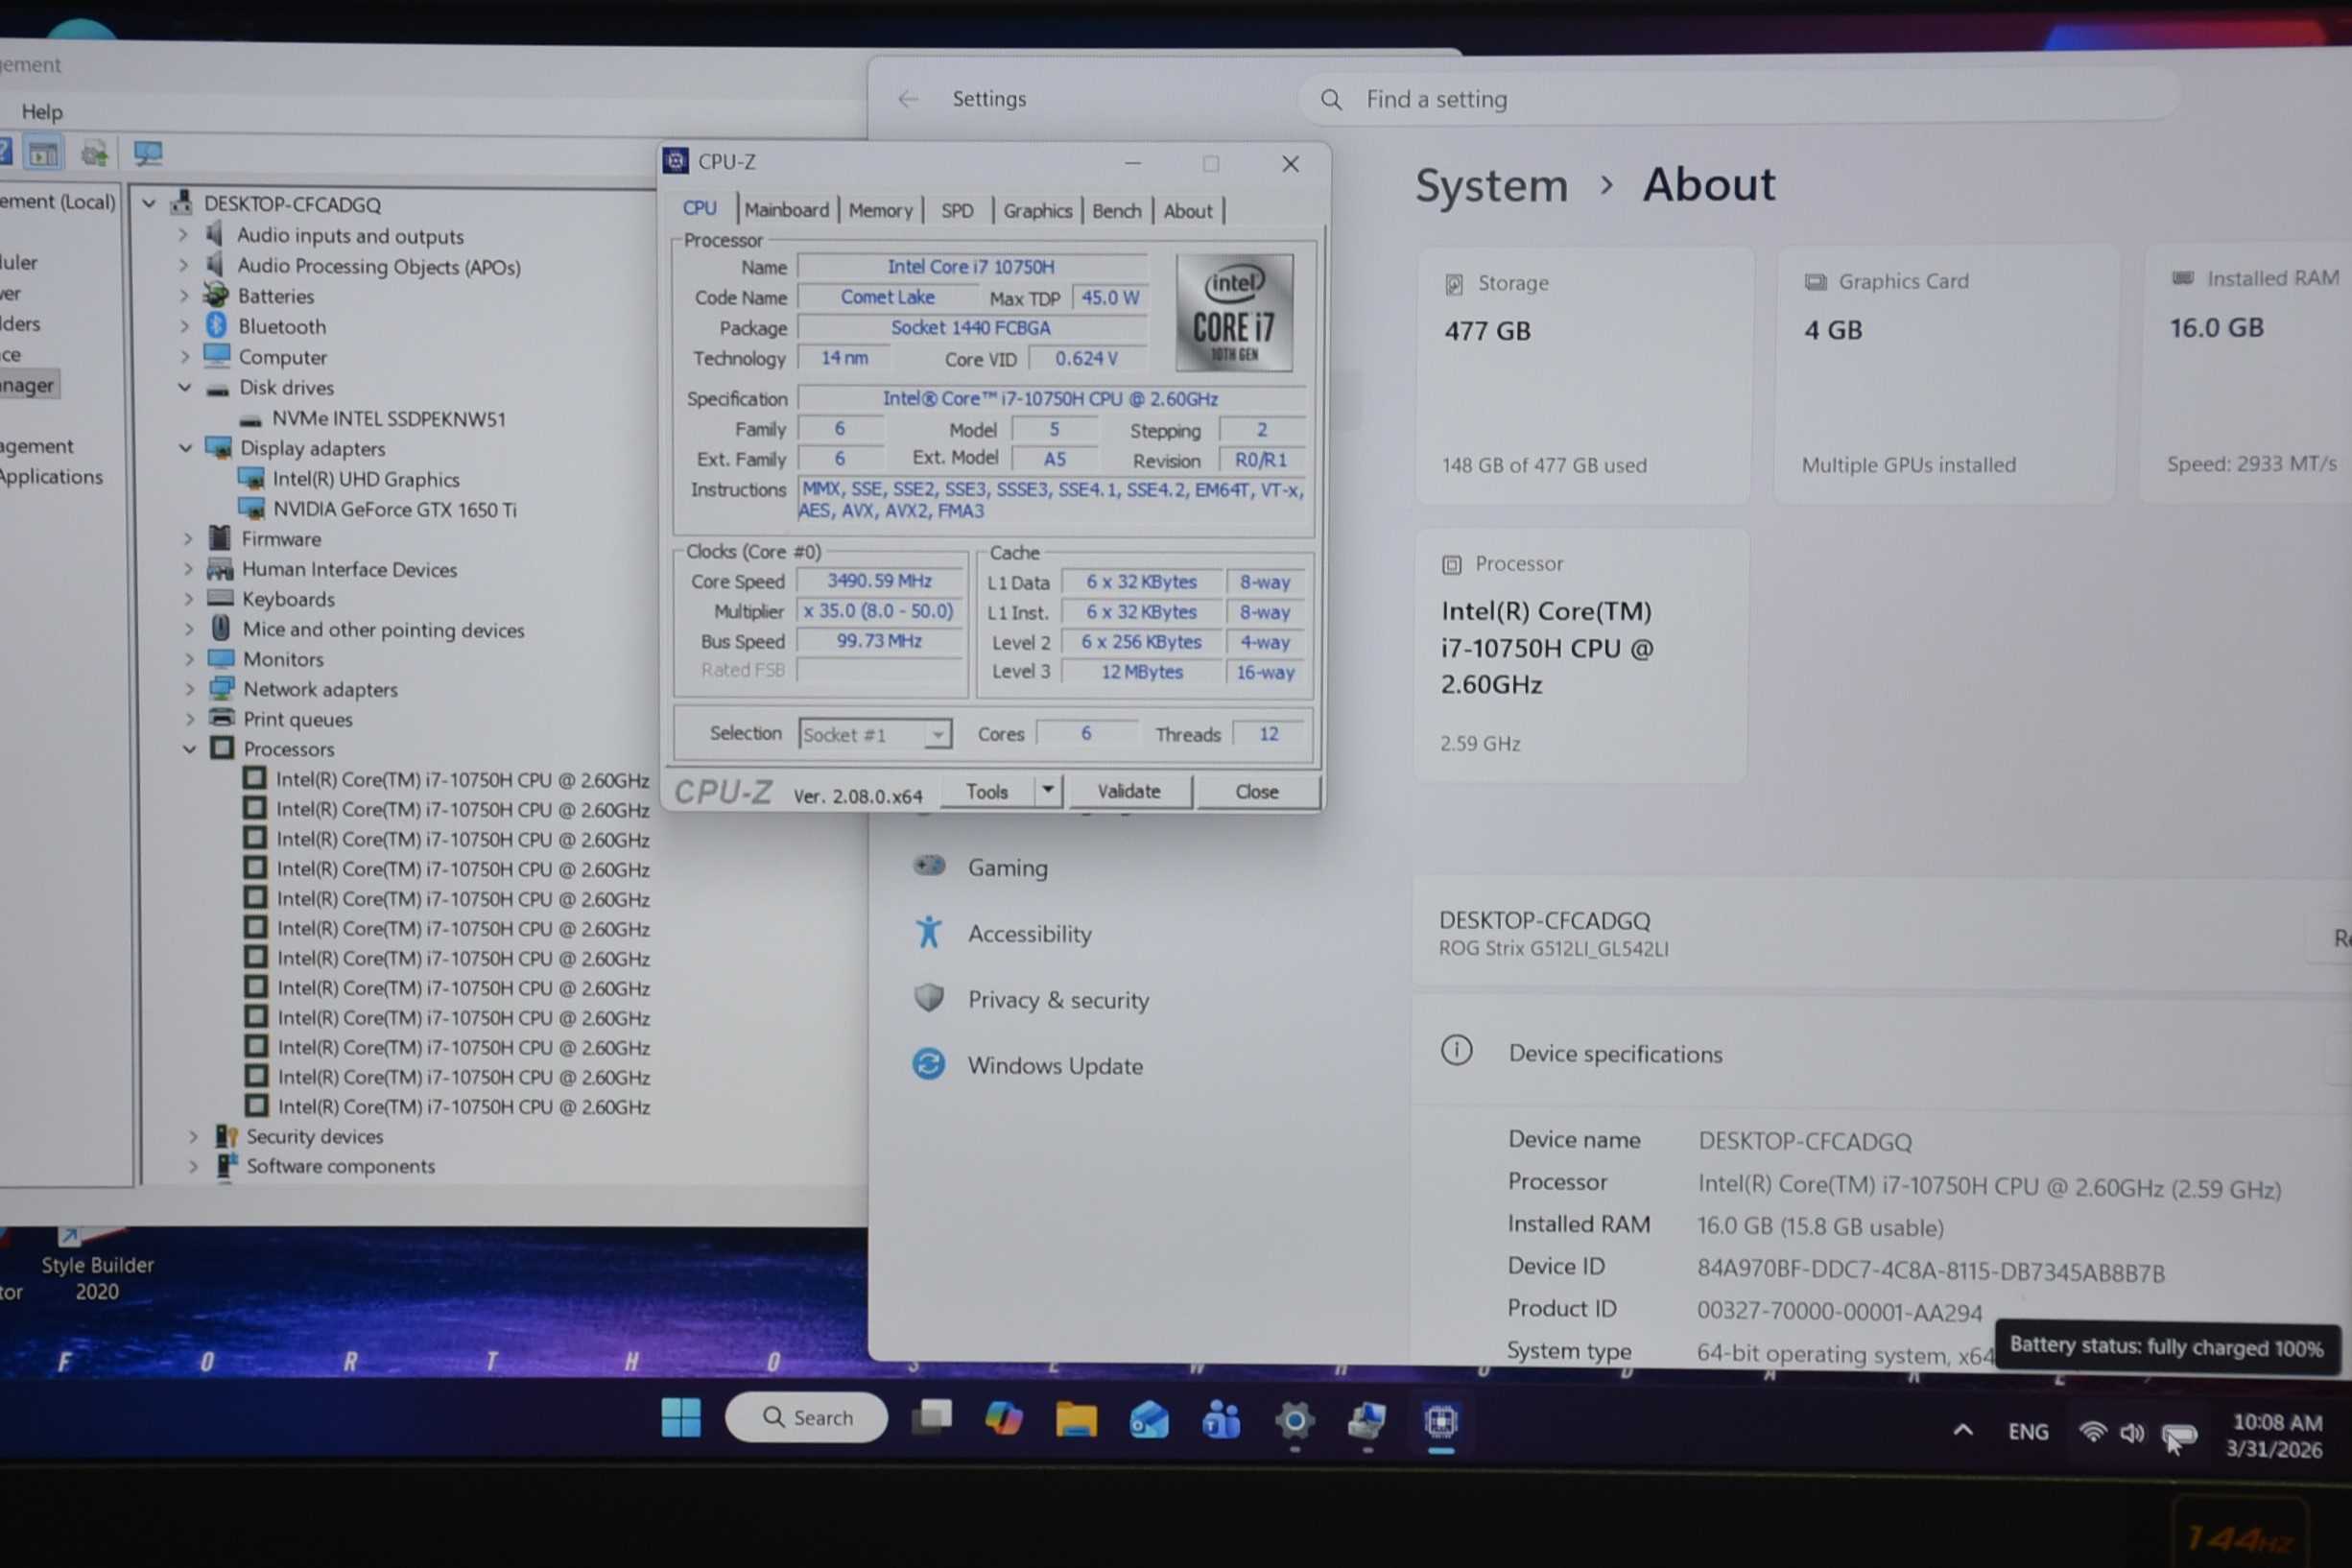Click the CPU-Z taskbar icon

click(1440, 1421)
